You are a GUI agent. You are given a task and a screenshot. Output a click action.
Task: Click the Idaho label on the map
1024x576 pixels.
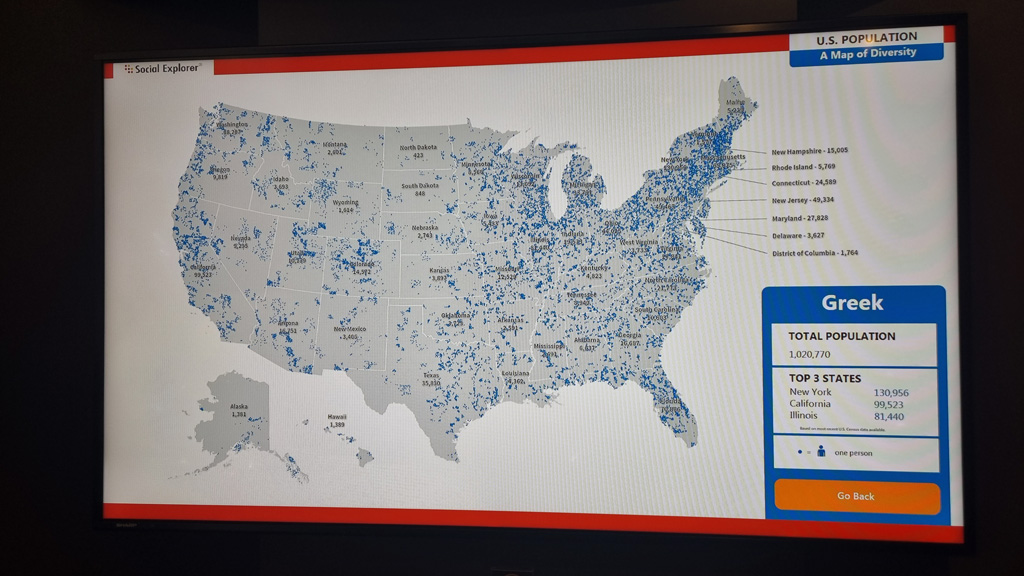(x=281, y=183)
